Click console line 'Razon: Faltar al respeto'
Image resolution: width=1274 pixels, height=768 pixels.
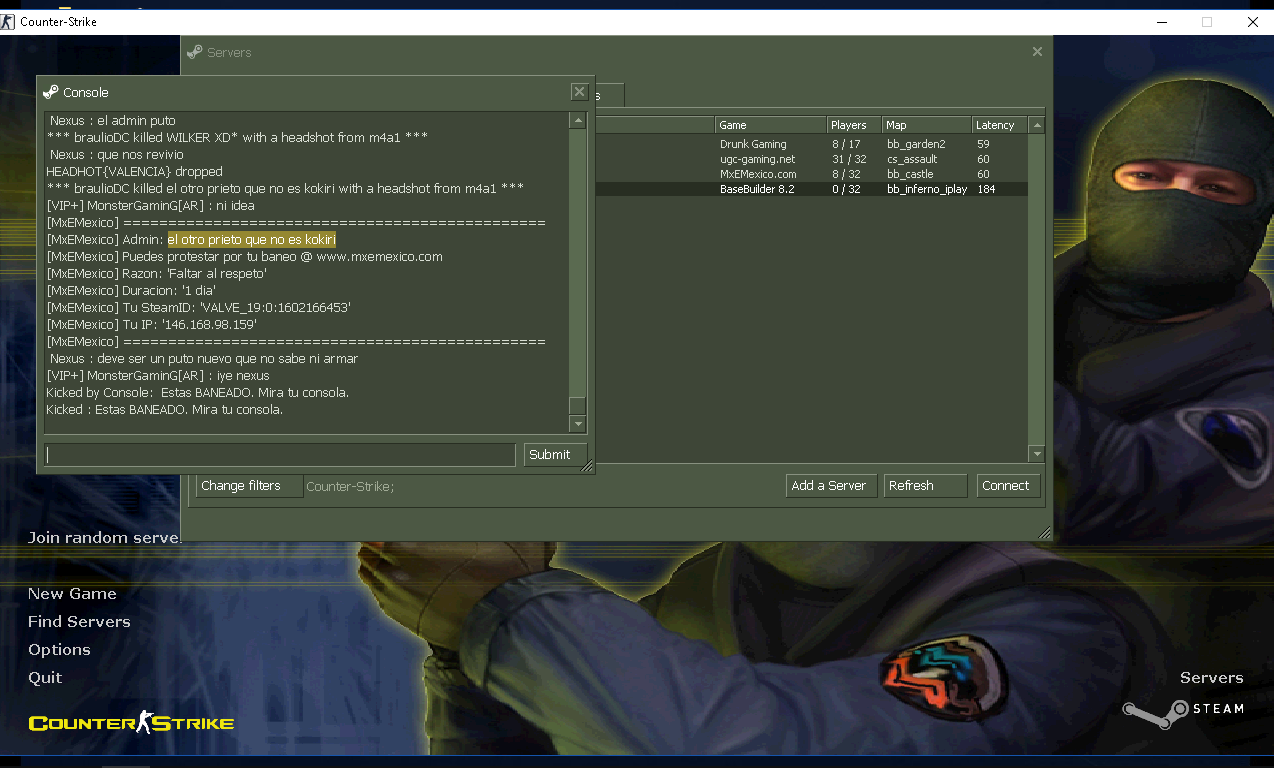tap(156, 274)
